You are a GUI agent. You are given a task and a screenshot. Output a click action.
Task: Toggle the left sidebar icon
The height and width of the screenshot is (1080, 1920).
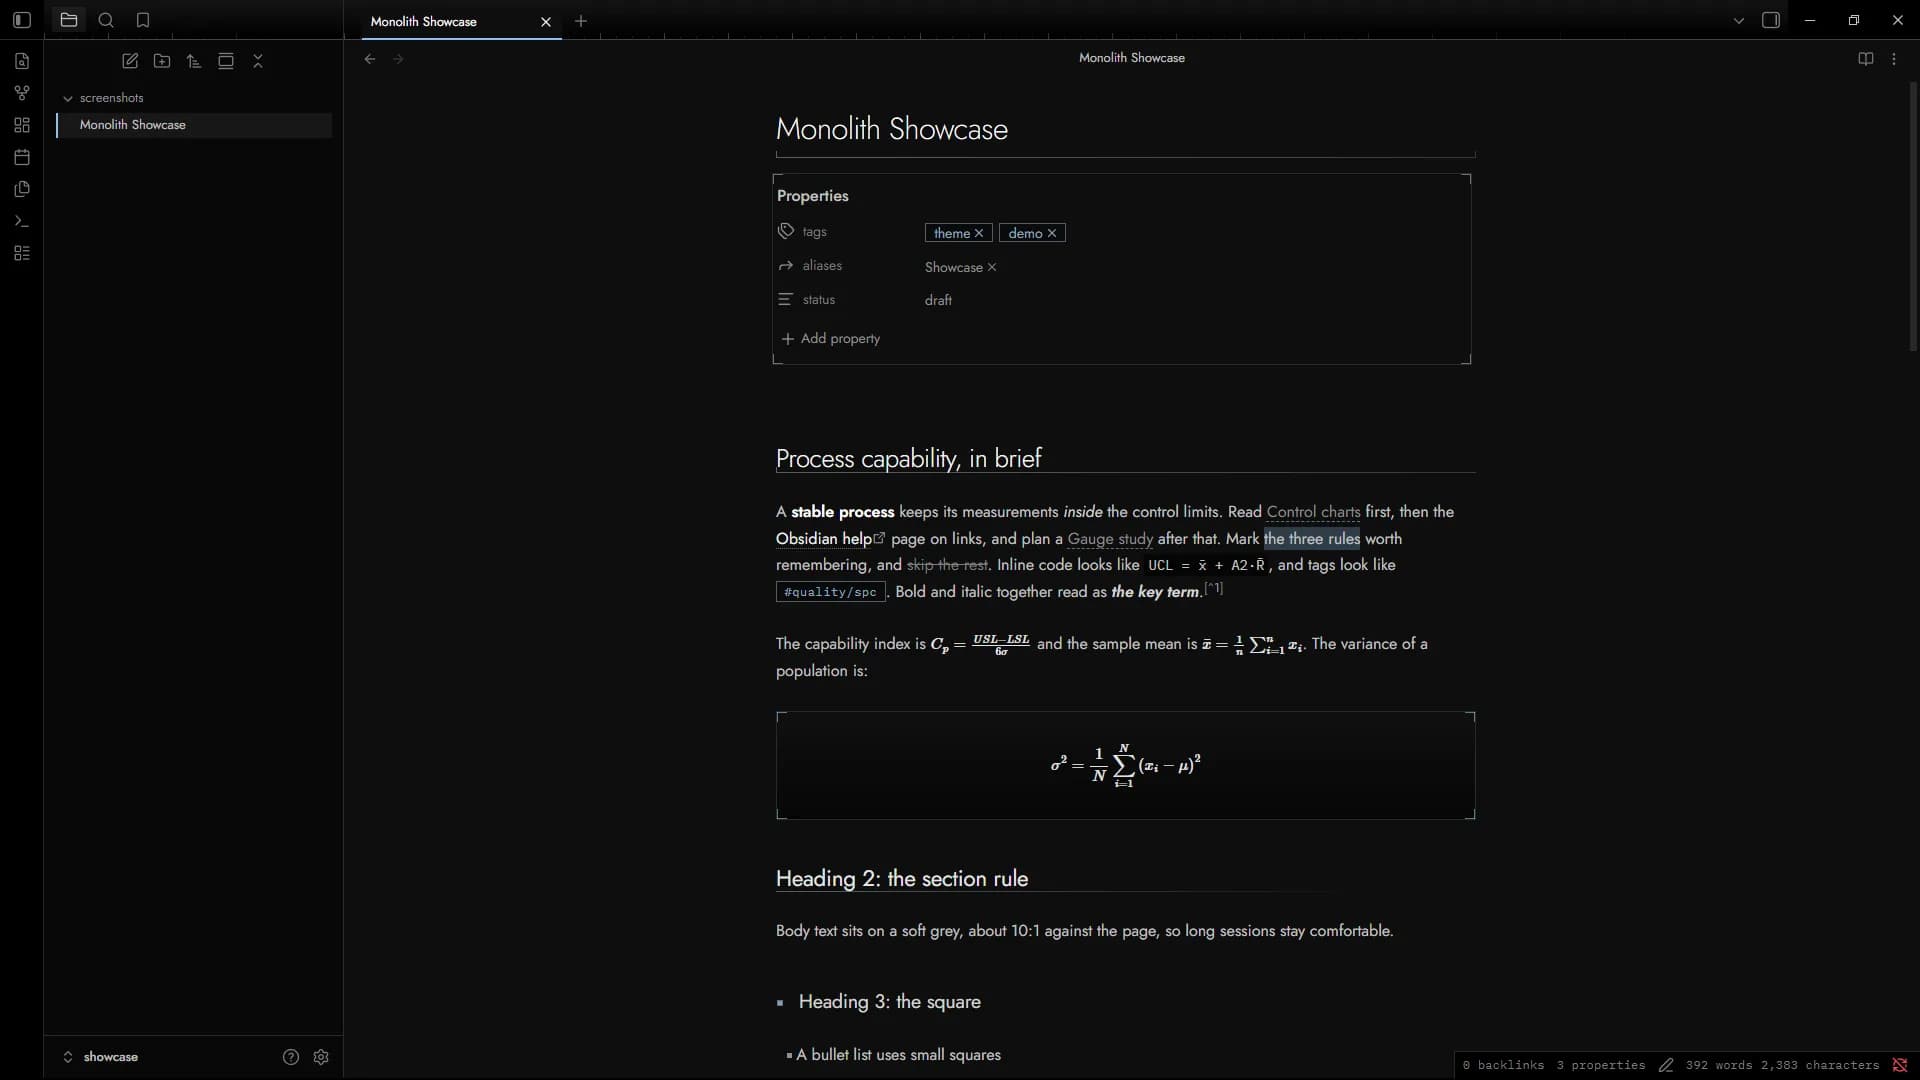point(22,20)
